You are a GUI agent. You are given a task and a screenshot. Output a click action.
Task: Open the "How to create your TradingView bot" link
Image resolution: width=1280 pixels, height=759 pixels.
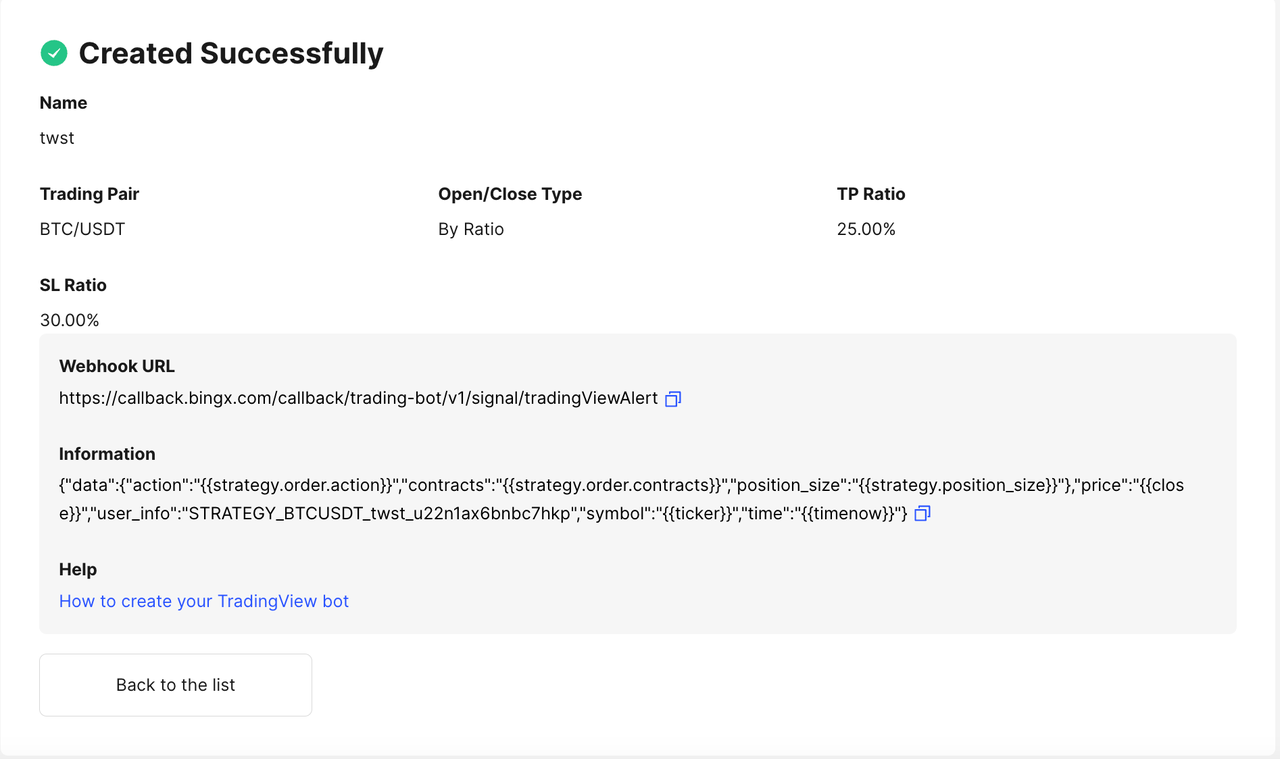point(204,601)
